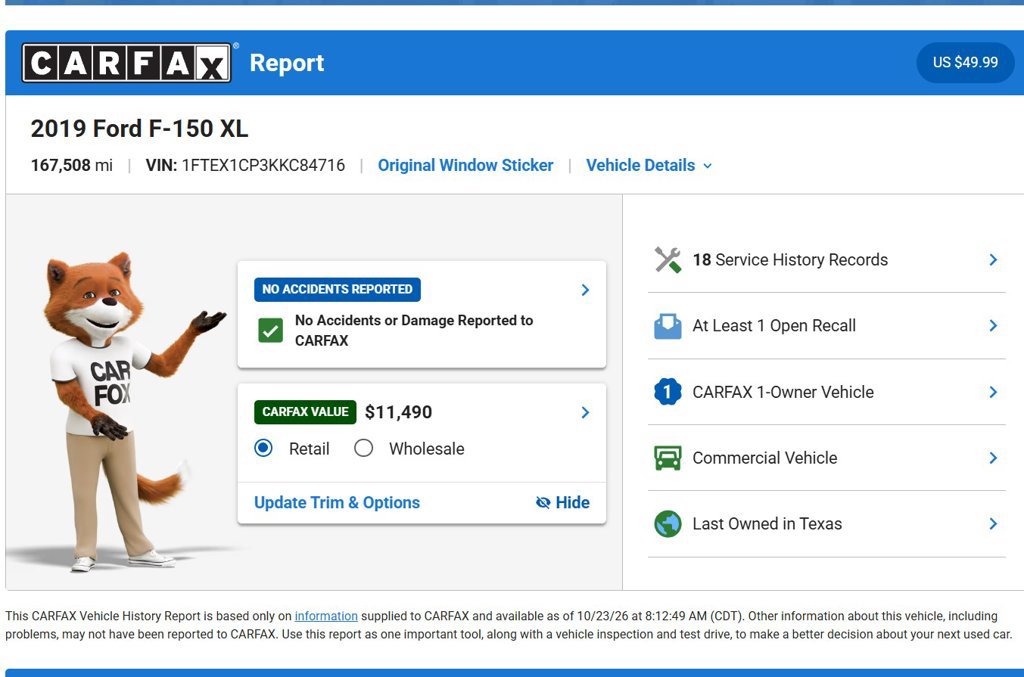
Task: Expand the Vehicle Details dropdown
Action: point(648,165)
